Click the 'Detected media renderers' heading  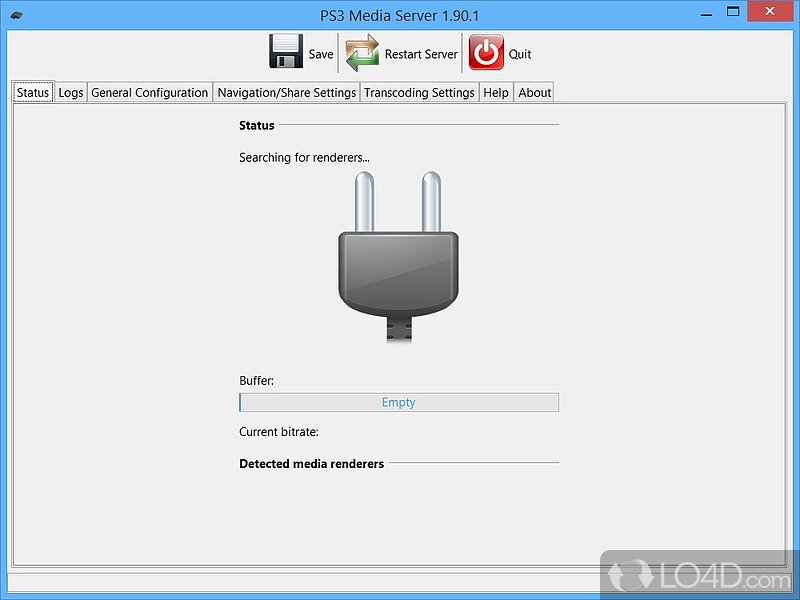coord(311,464)
